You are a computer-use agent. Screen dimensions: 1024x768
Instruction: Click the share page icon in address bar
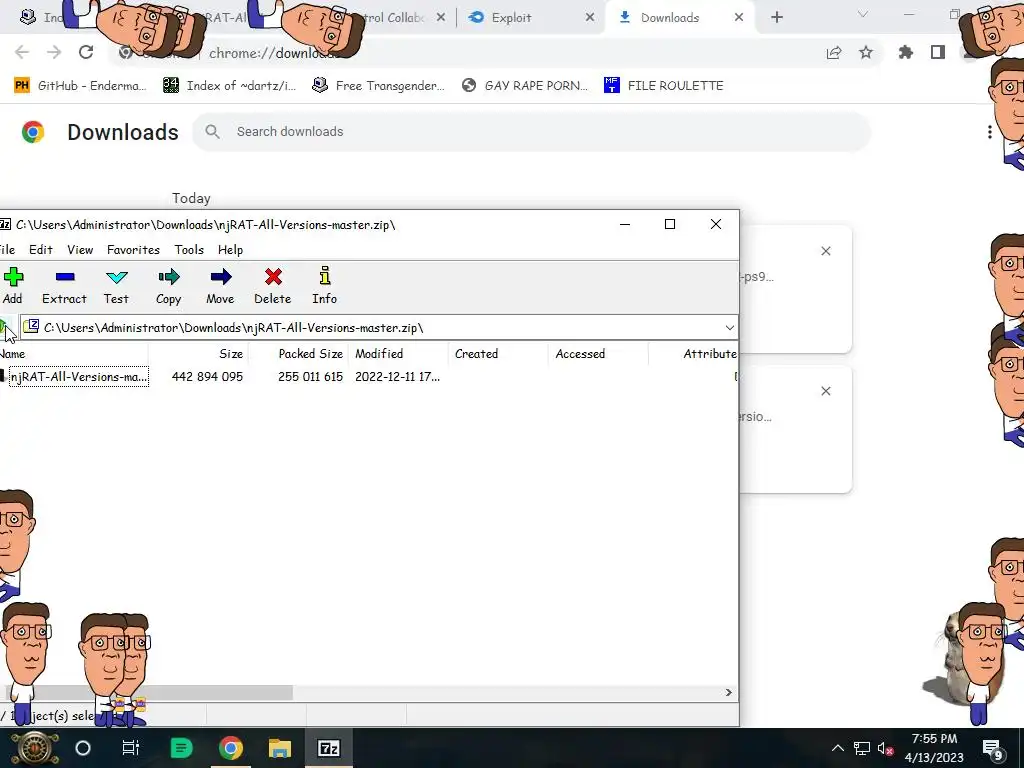[x=834, y=52]
